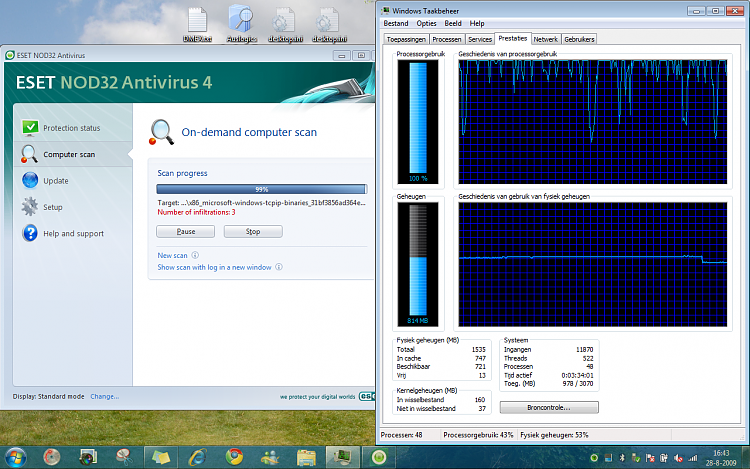
Task: Select the 'Protection status' sidebar label
Action: [72, 128]
